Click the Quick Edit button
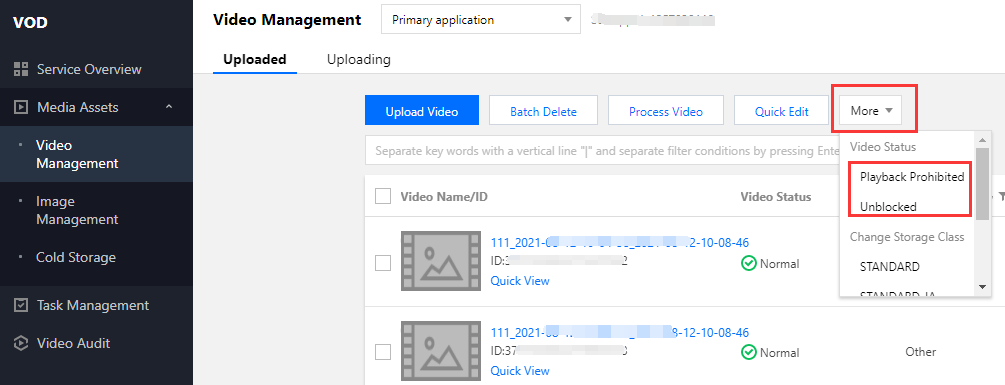 point(781,111)
